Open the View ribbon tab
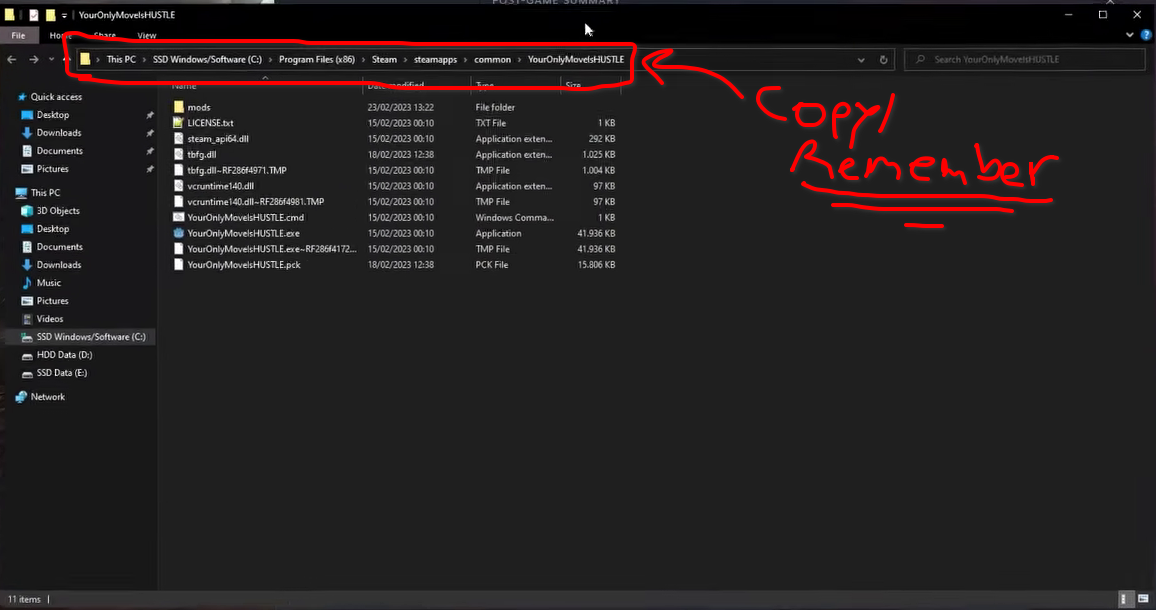The image size is (1156, 610). click(x=147, y=35)
